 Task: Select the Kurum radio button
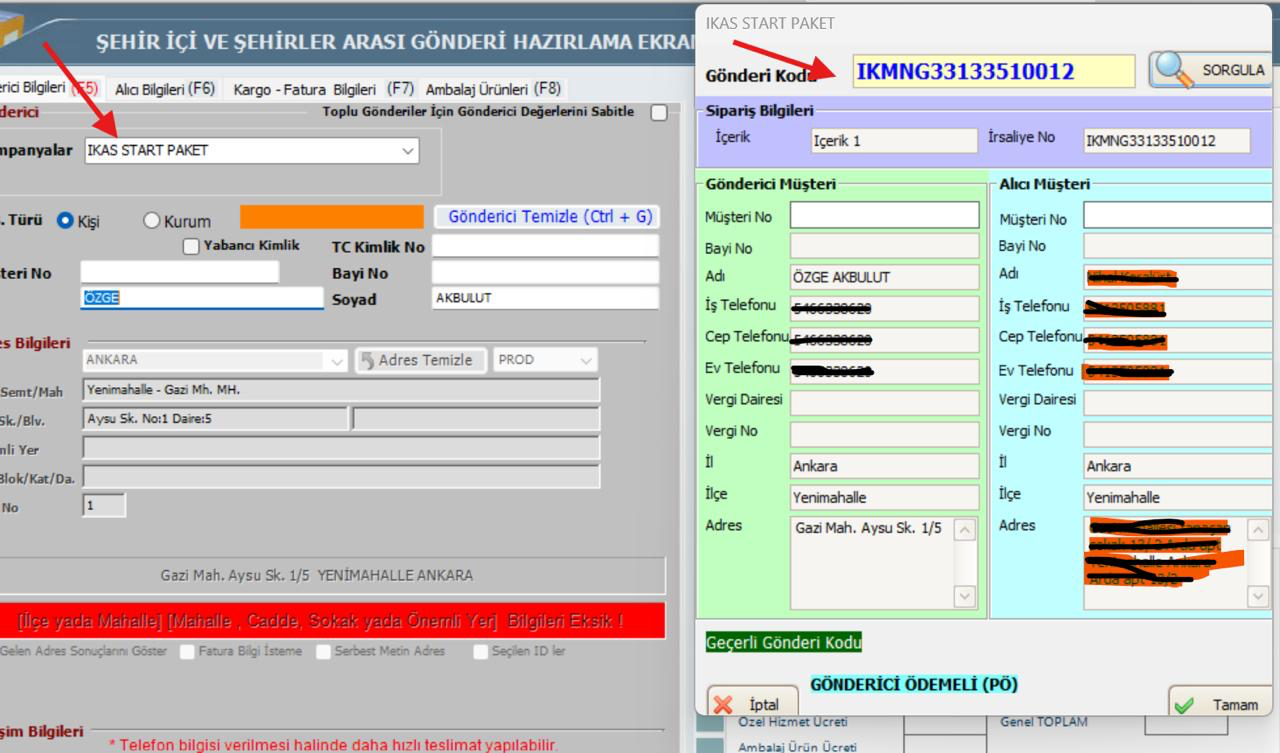click(x=153, y=221)
